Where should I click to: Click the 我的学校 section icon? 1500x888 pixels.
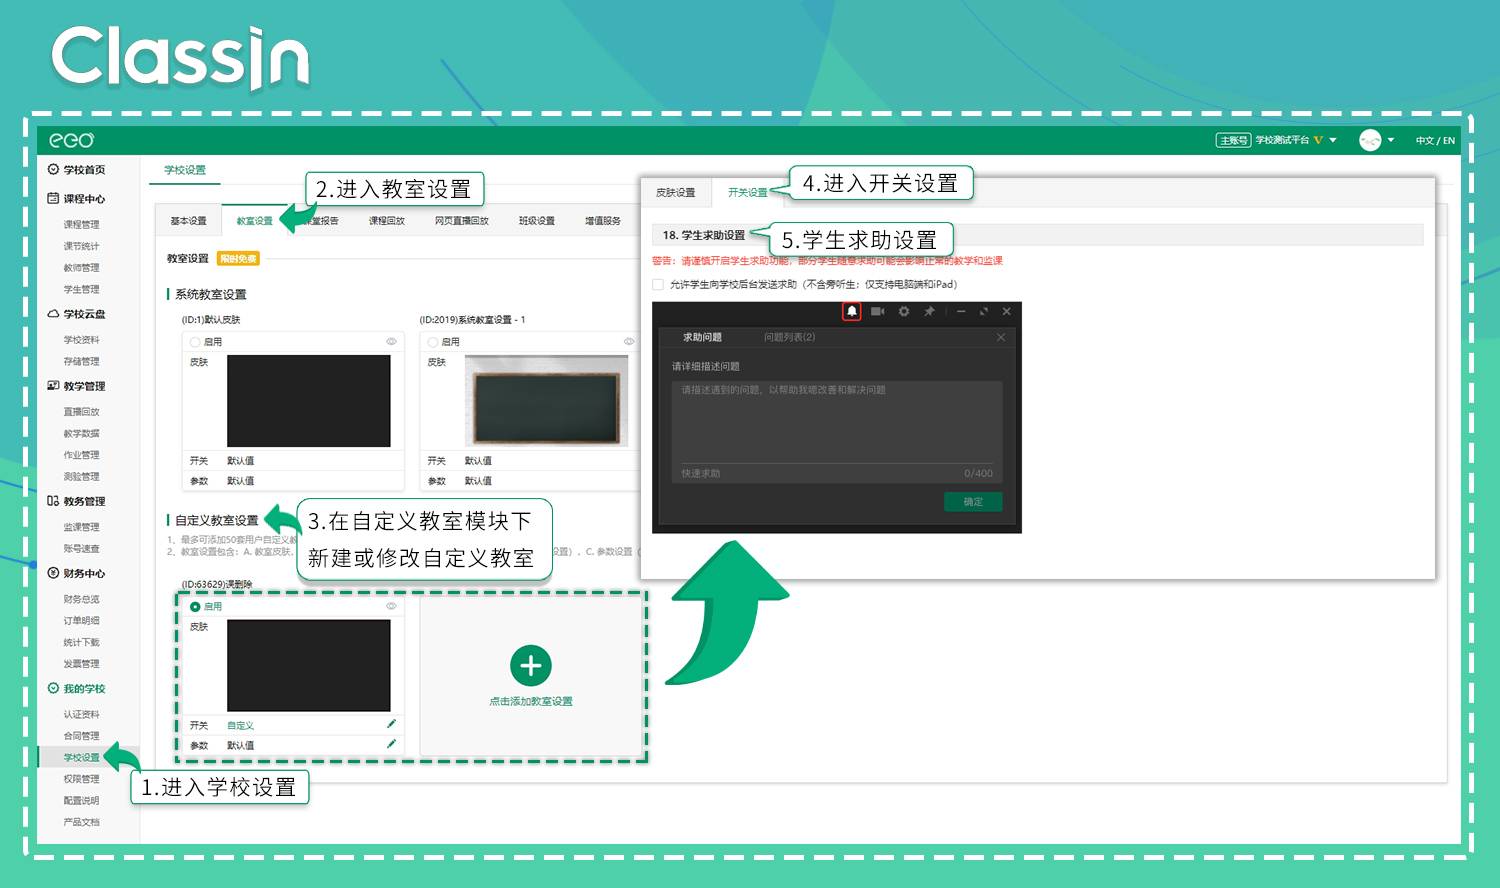click(53, 688)
